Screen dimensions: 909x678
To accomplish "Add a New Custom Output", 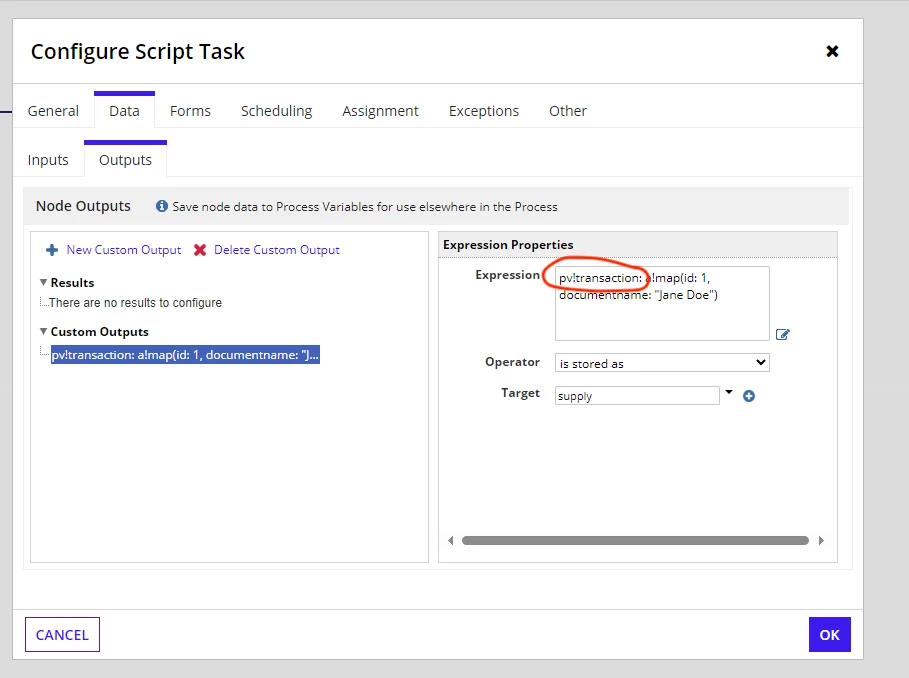I will click(123, 250).
